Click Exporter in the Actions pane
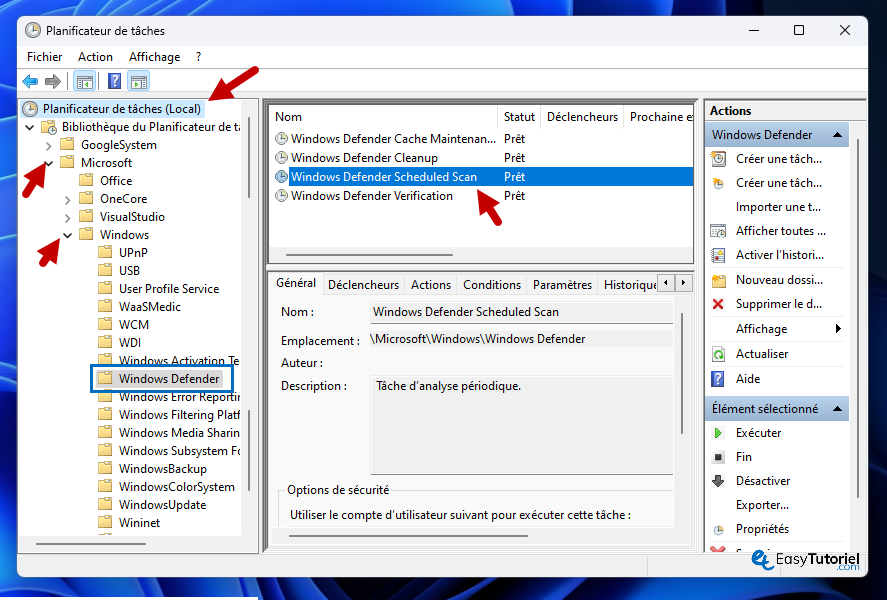The width and height of the screenshot is (887, 600). 762,505
